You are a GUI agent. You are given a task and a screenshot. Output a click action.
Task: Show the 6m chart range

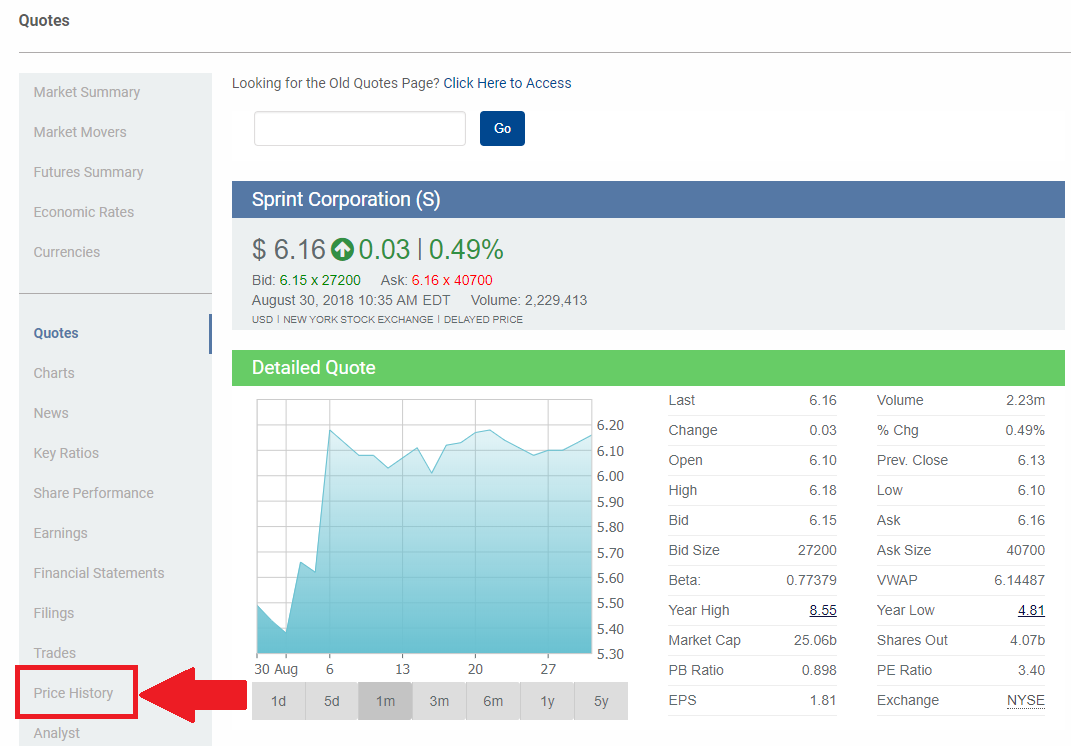click(493, 701)
